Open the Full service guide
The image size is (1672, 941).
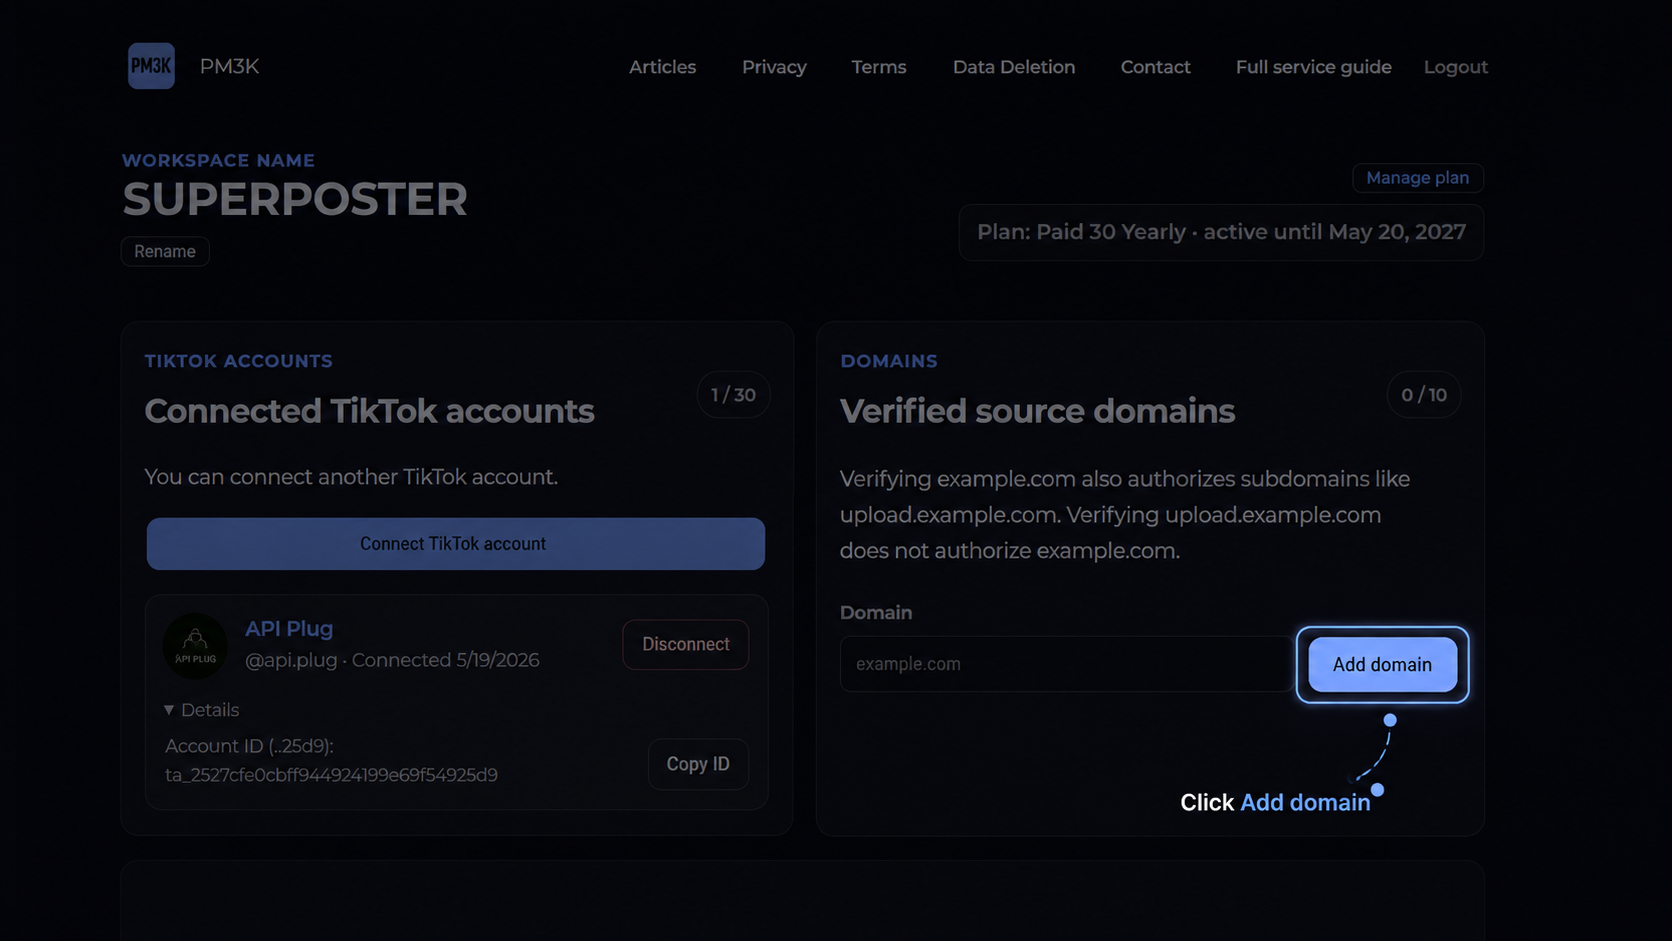point(1313,67)
